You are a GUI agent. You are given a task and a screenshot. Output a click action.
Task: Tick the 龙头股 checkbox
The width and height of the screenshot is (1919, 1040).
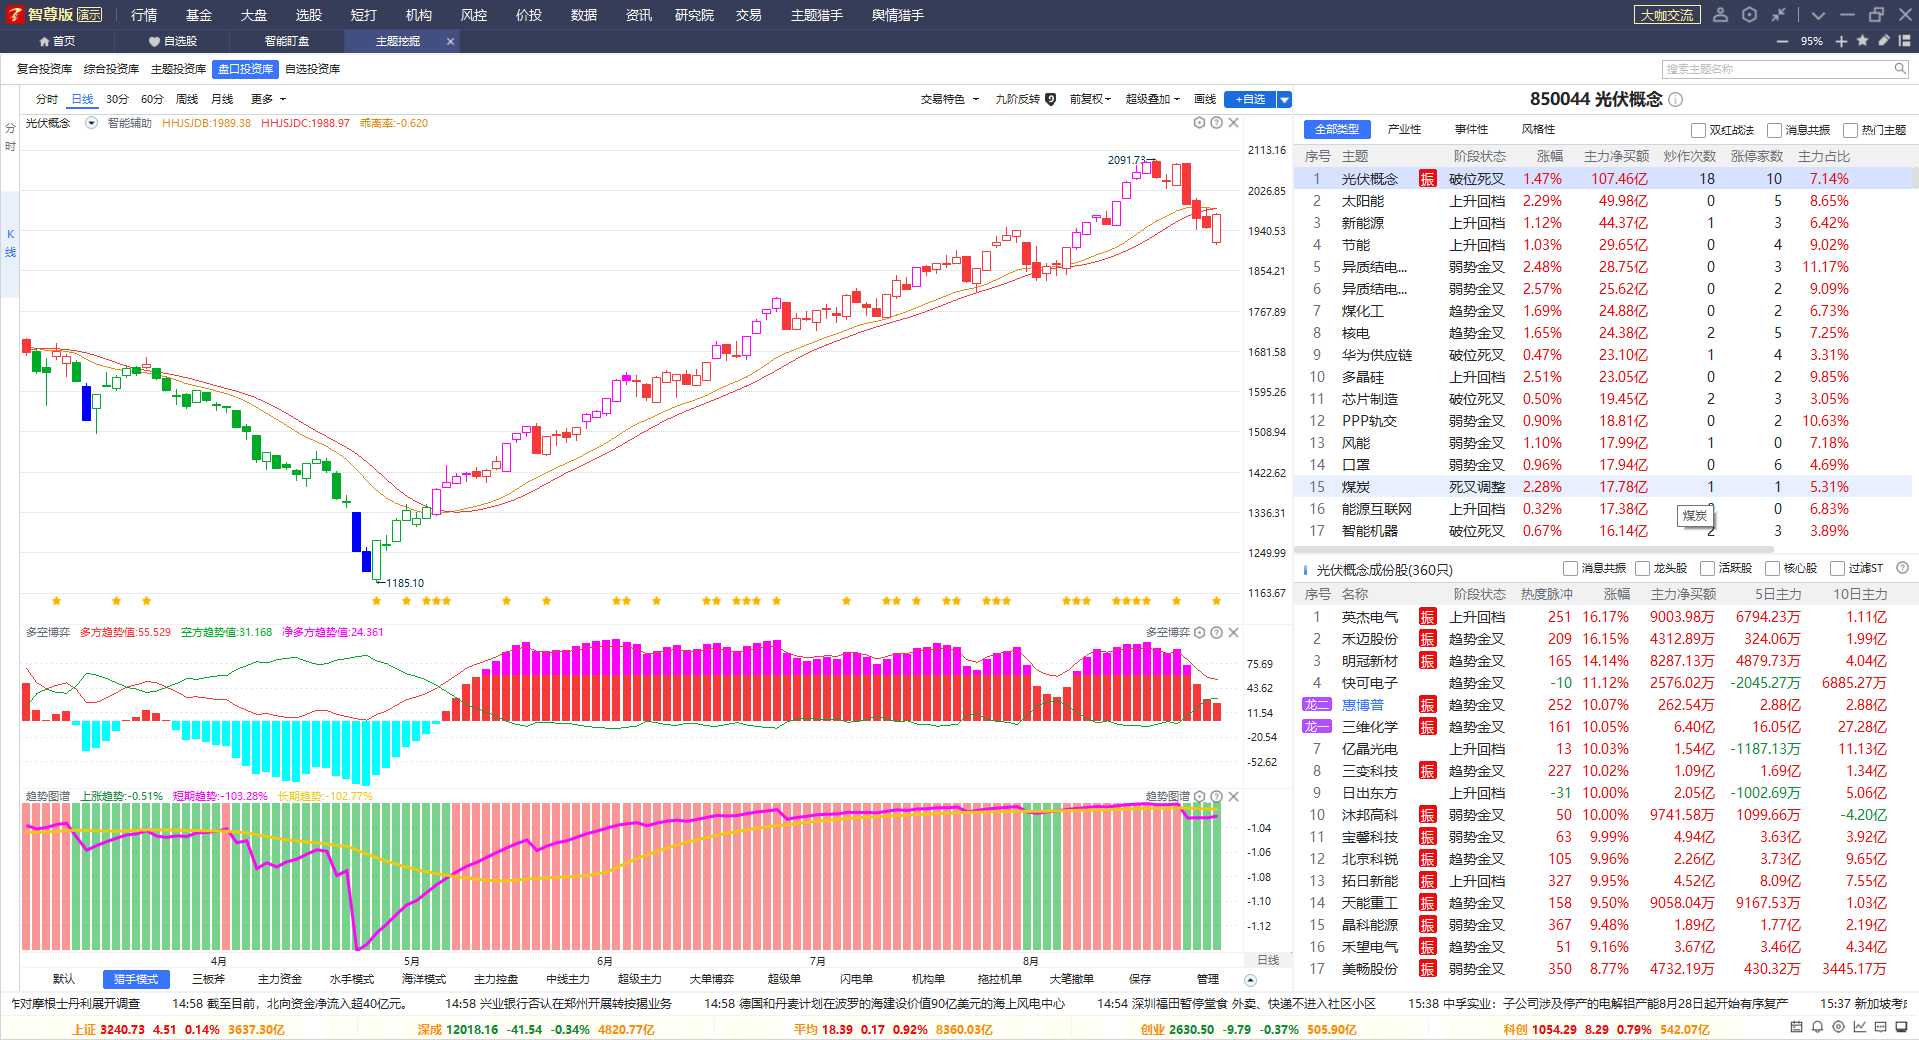(x=1642, y=568)
